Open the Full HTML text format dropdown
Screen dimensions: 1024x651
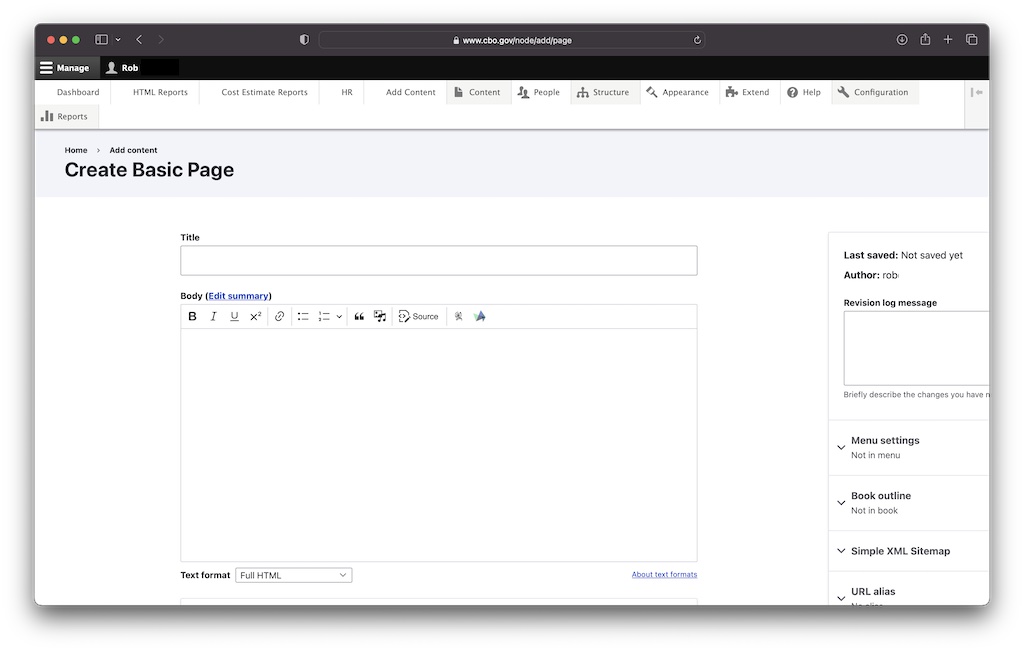tap(292, 574)
